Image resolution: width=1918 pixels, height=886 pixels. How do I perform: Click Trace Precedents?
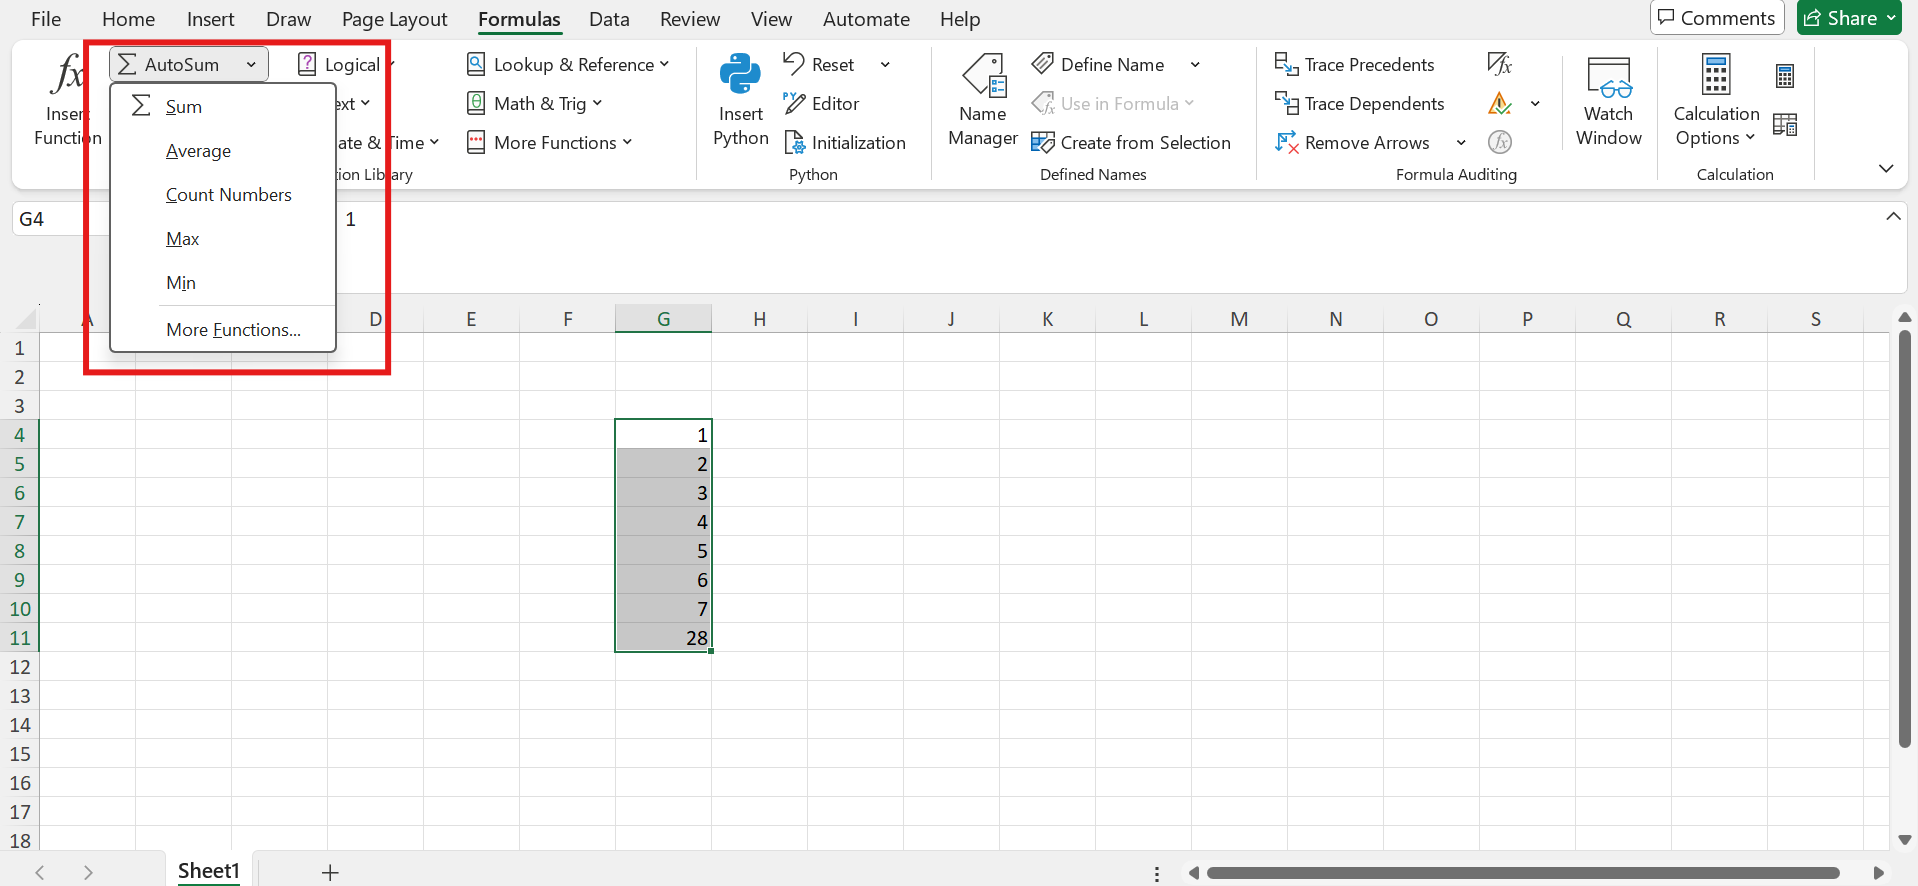1355,65
